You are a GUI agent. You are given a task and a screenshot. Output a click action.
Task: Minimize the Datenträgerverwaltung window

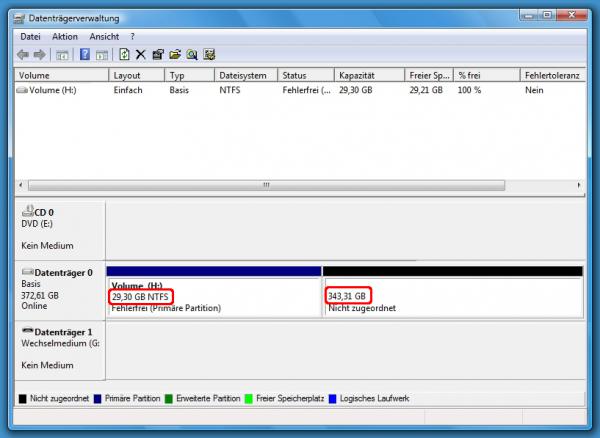pyautogui.click(x=530, y=16)
